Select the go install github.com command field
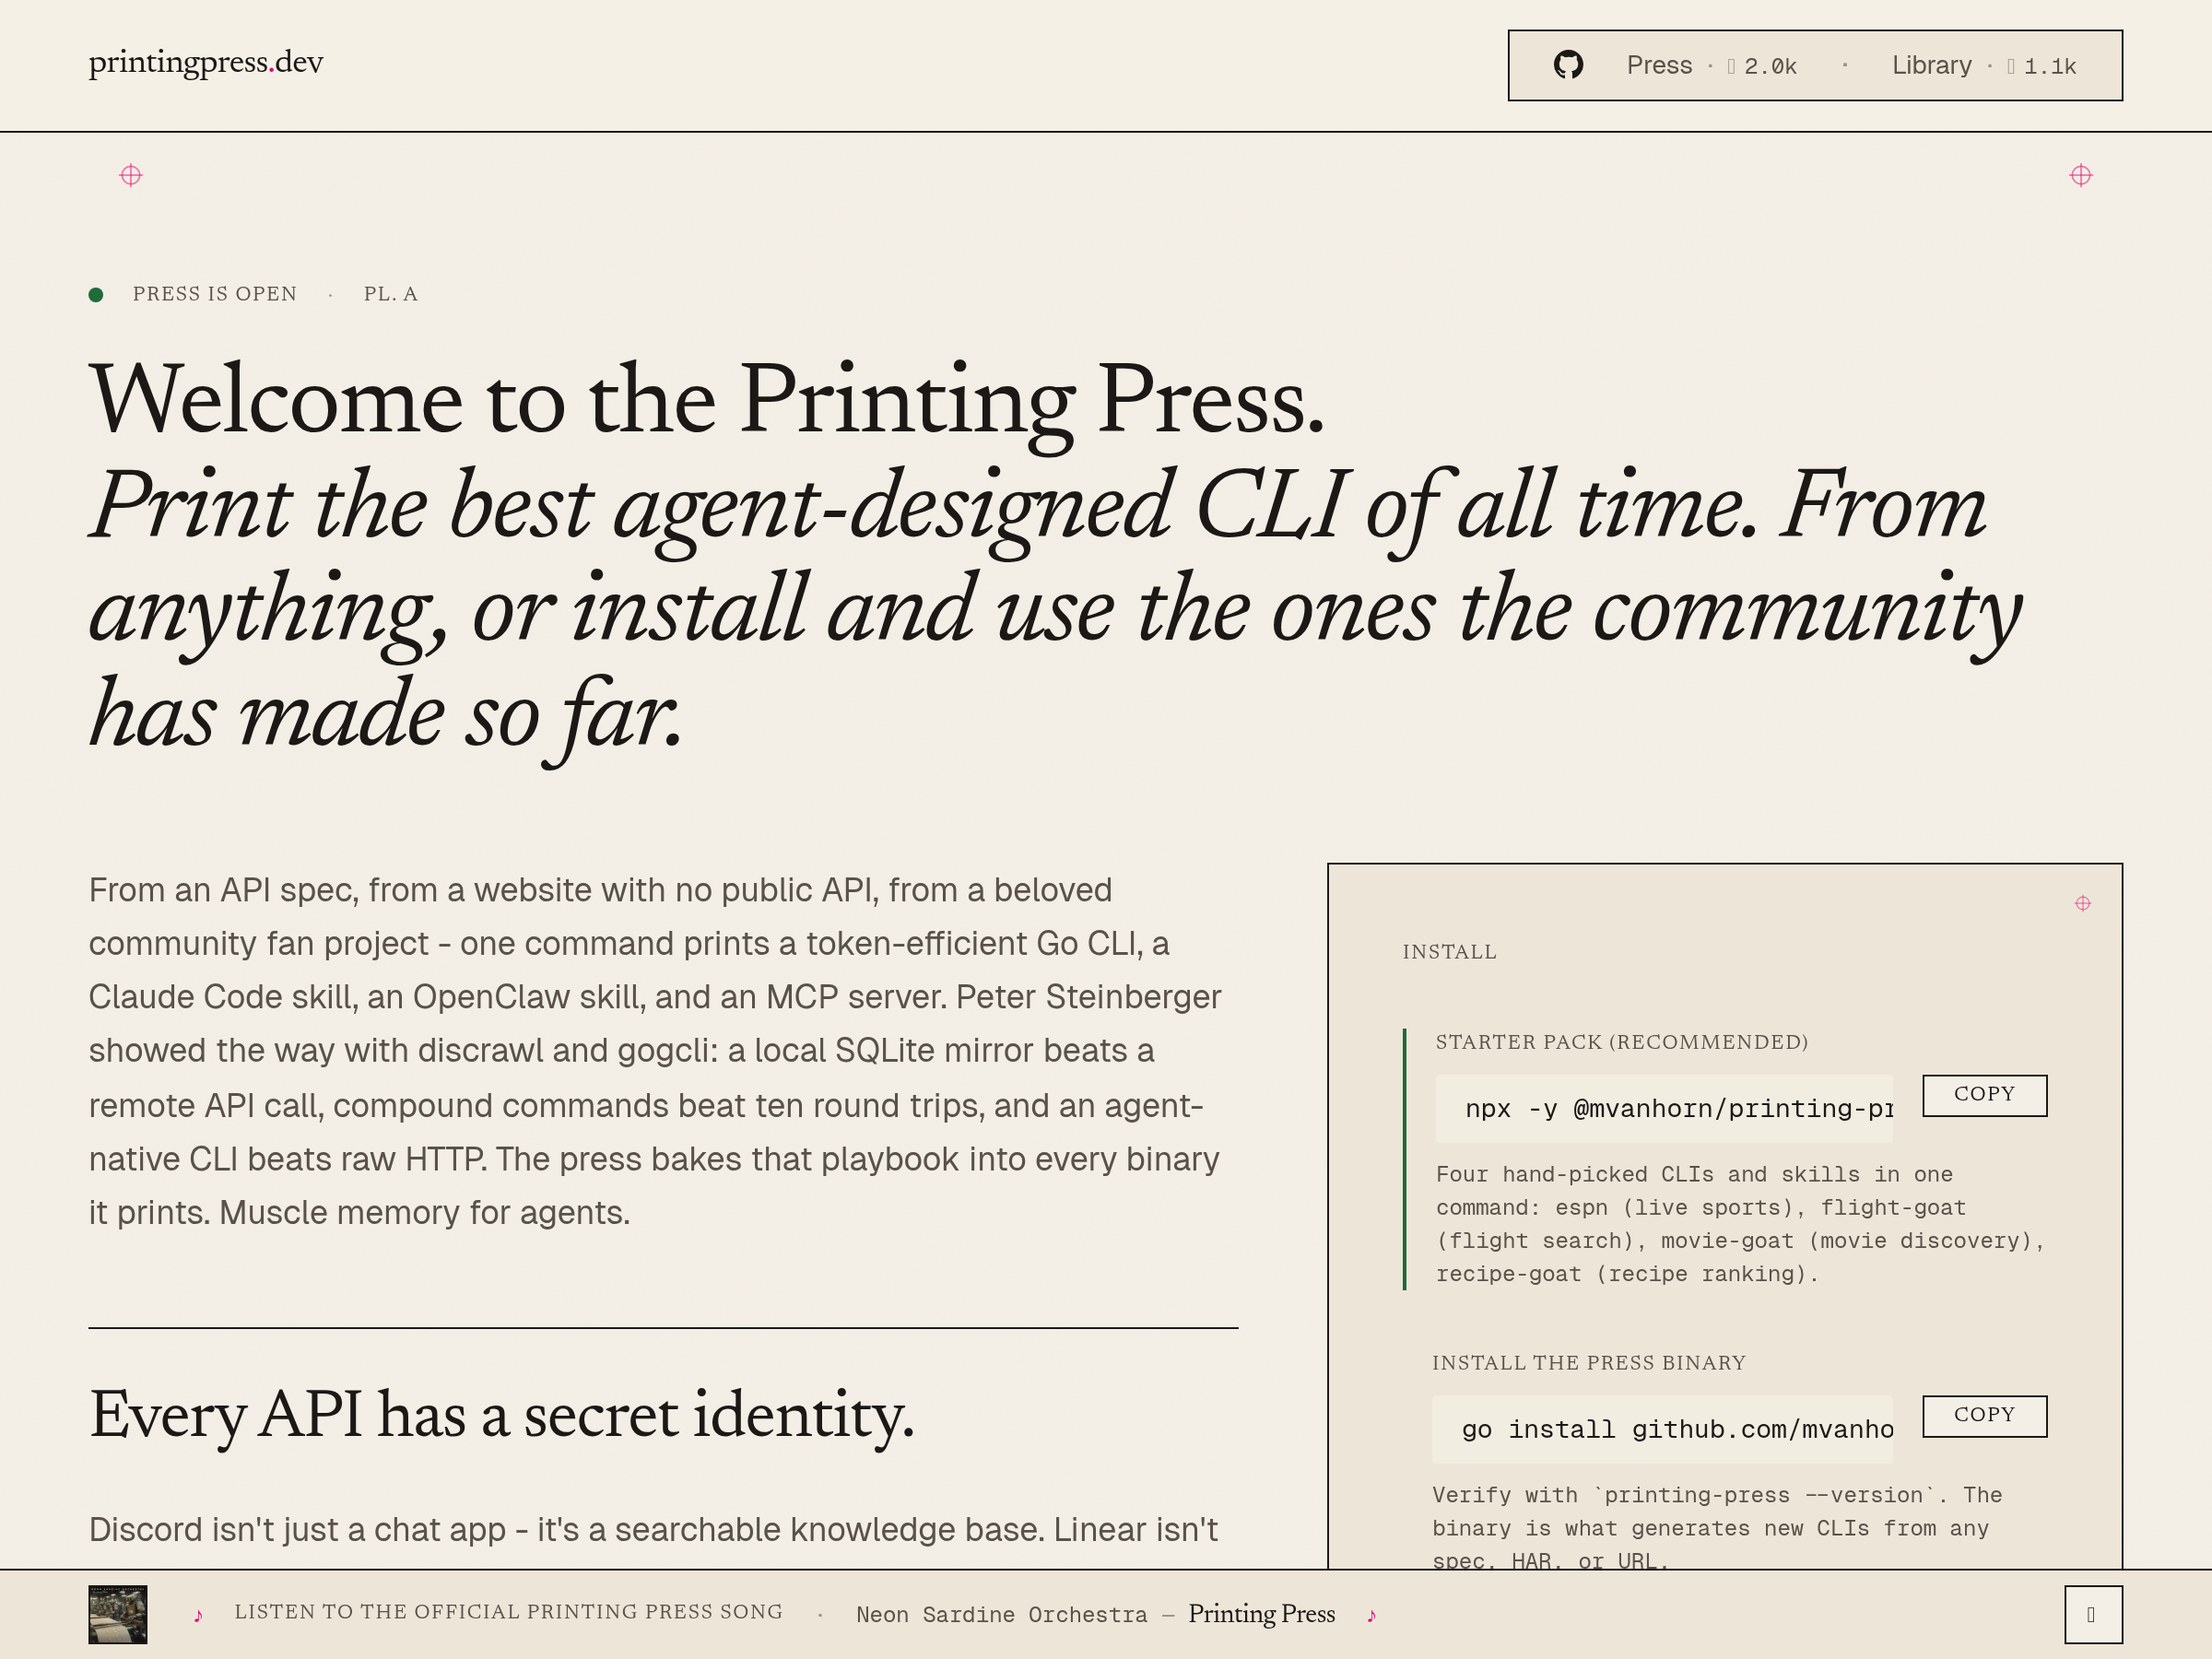Viewport: 2212px width, 1659px height. pyautogui.click(x=1662, y=1429)
